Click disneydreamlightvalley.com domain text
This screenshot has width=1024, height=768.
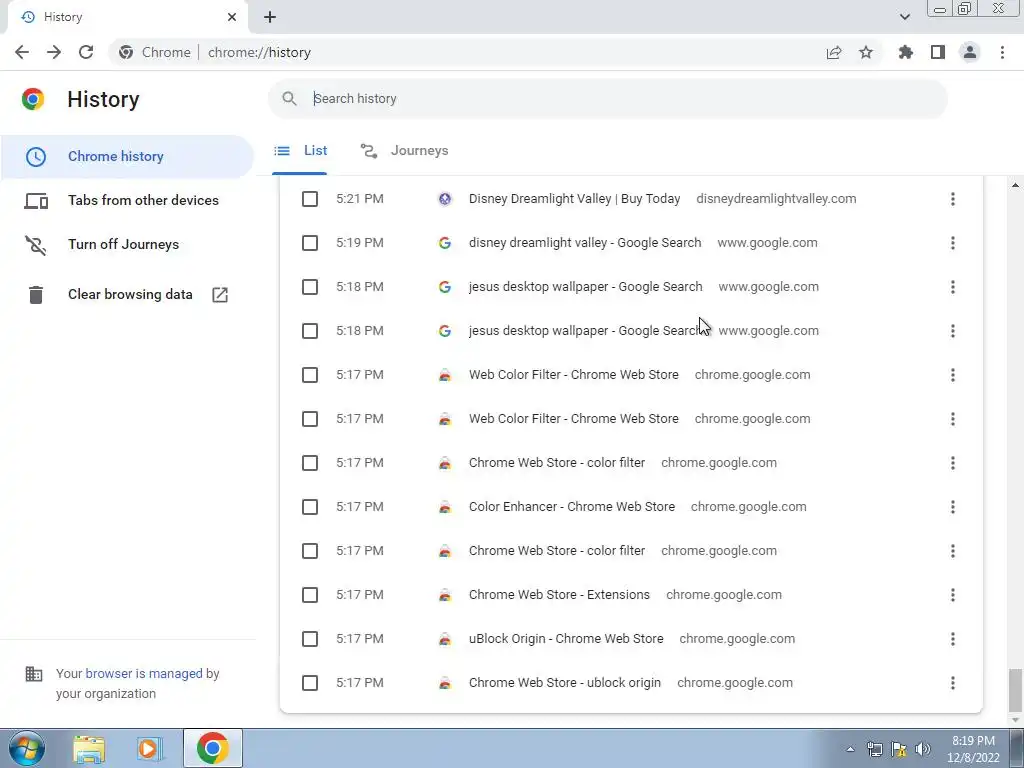[x=776, y=199]
